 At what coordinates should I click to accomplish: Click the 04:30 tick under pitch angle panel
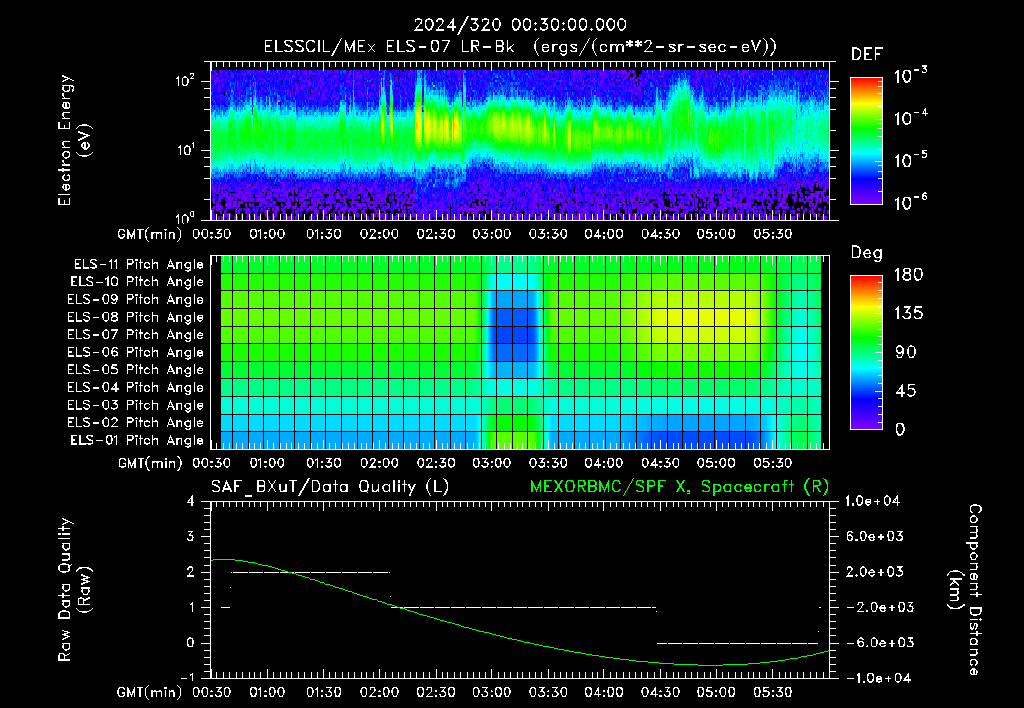point(660,463)
